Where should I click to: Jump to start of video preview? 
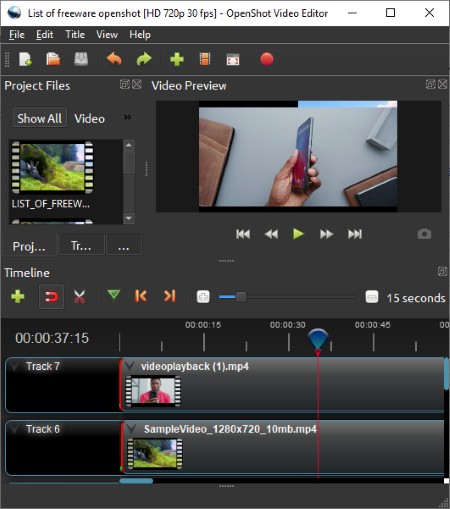[243, 234]
